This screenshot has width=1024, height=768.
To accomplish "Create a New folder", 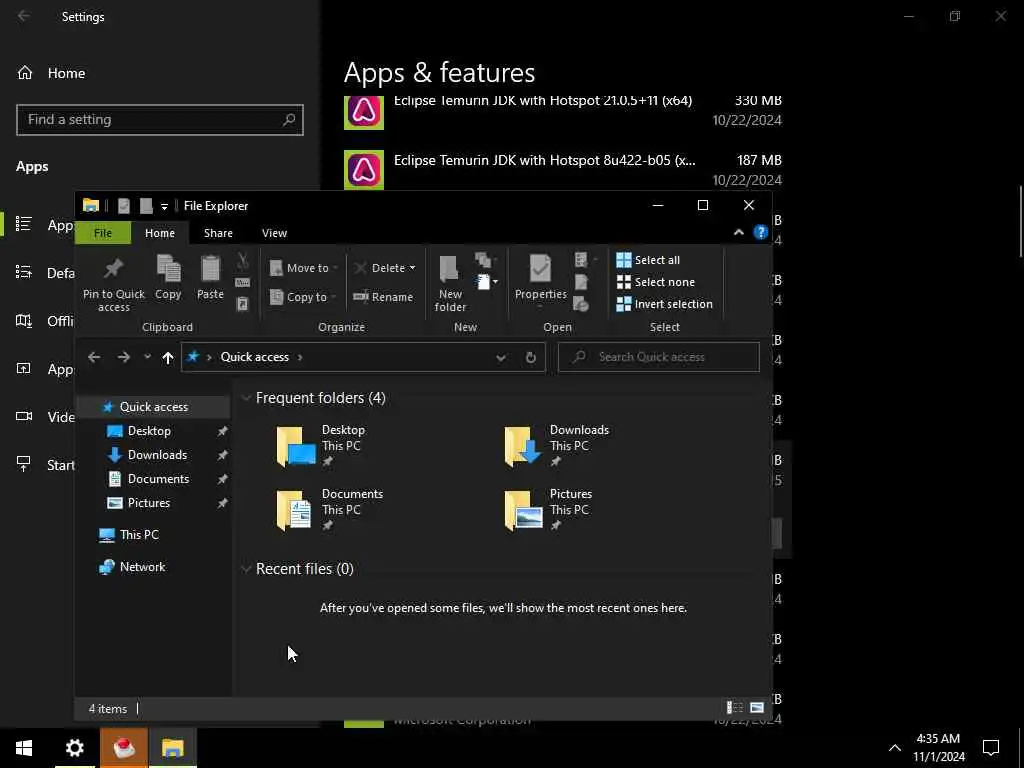I will pos(450,284).
